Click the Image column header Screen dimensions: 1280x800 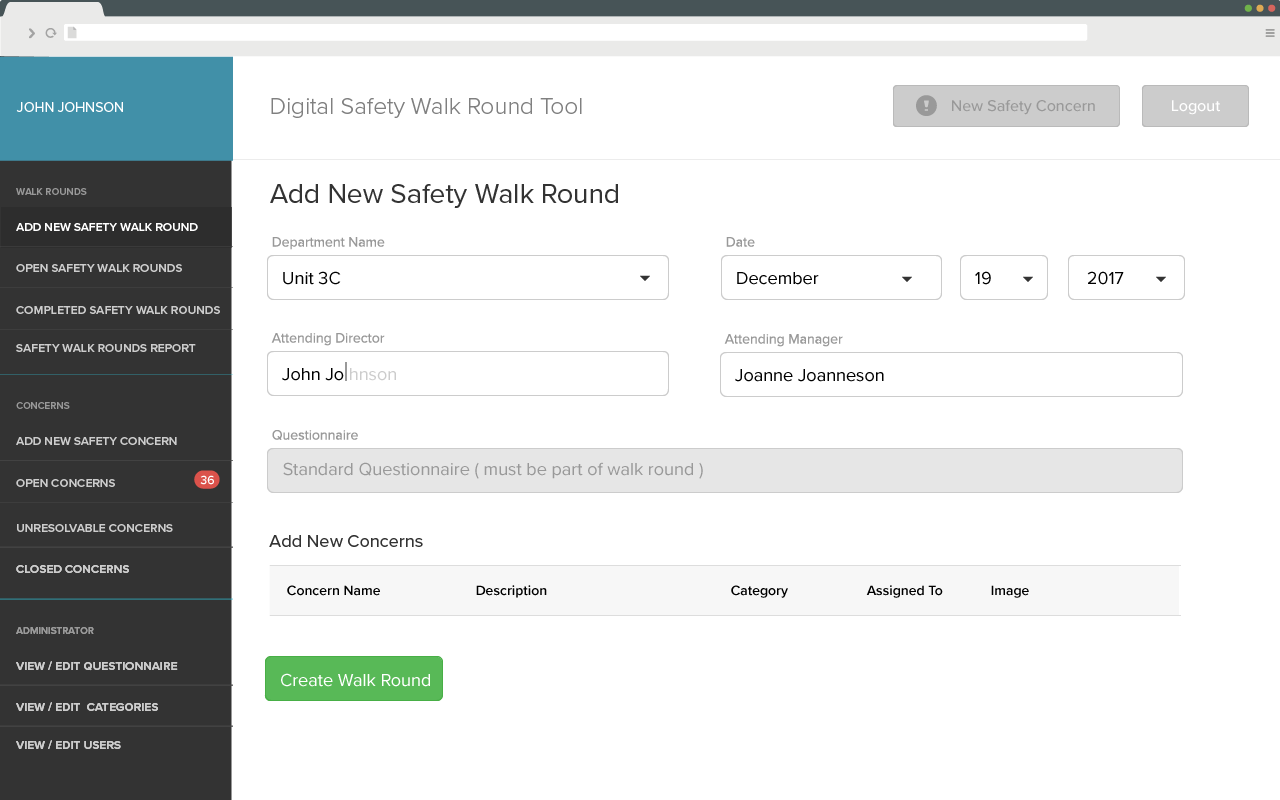tap(1010, 591)
